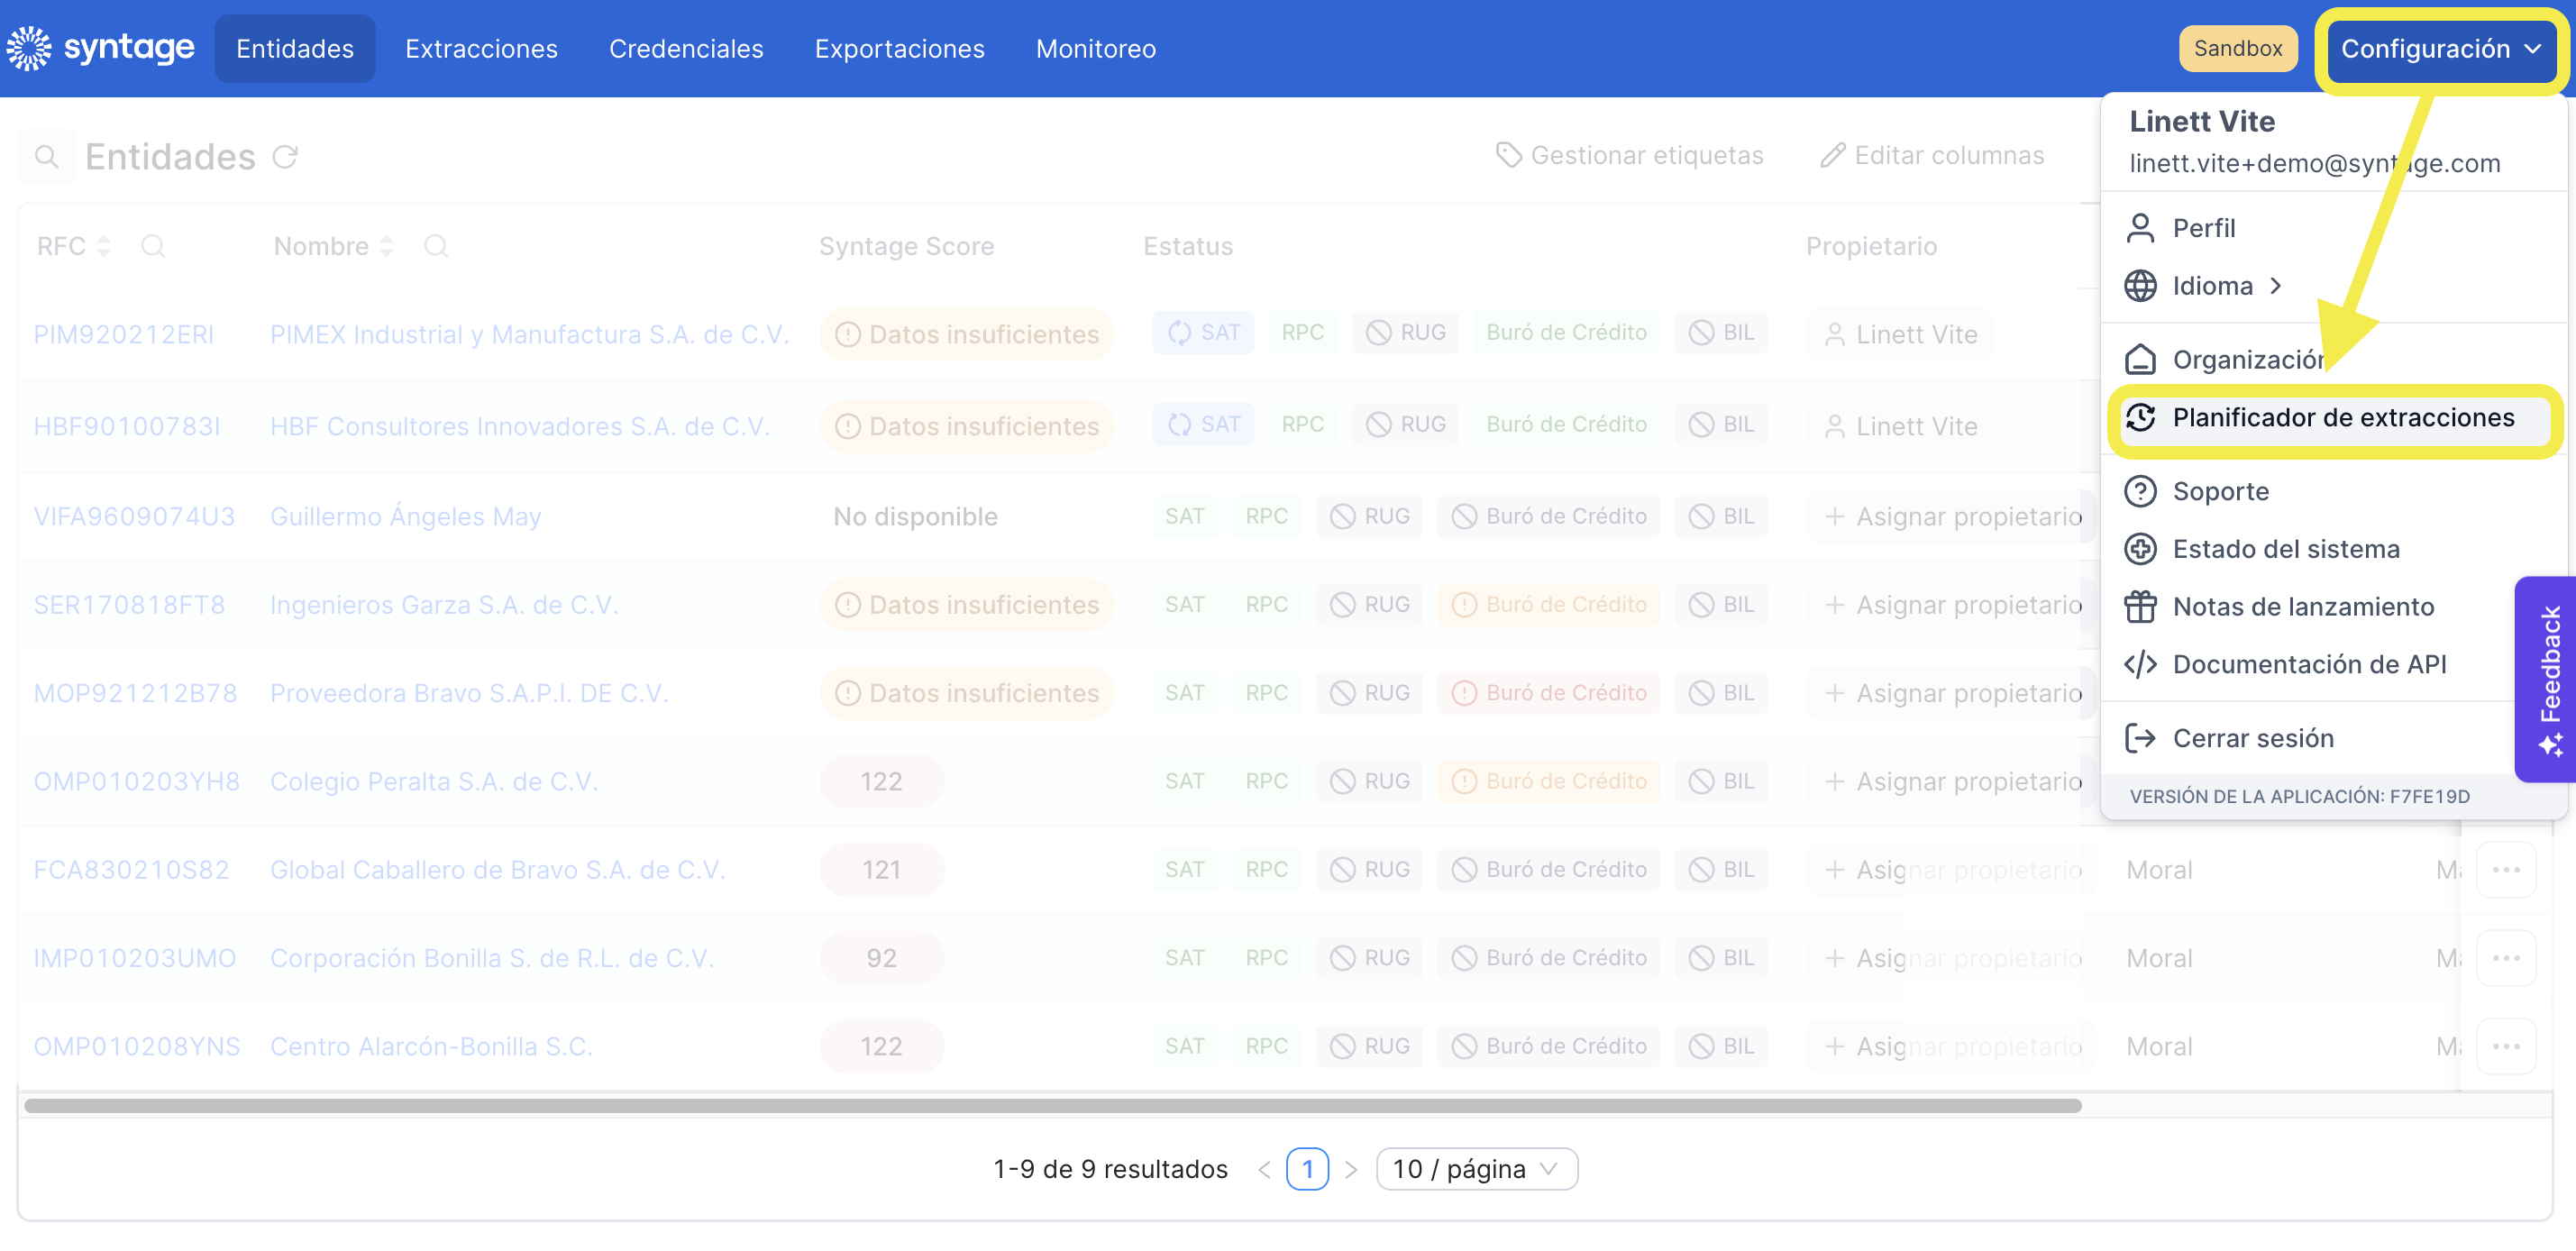
Task: Open Colegio Peralta S.A. de C.V. entity
Action: (x=434, y=781)
